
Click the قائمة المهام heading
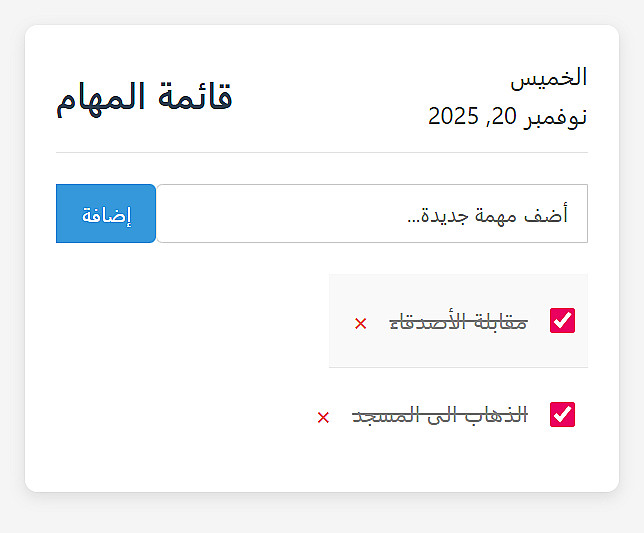point(144,97)
